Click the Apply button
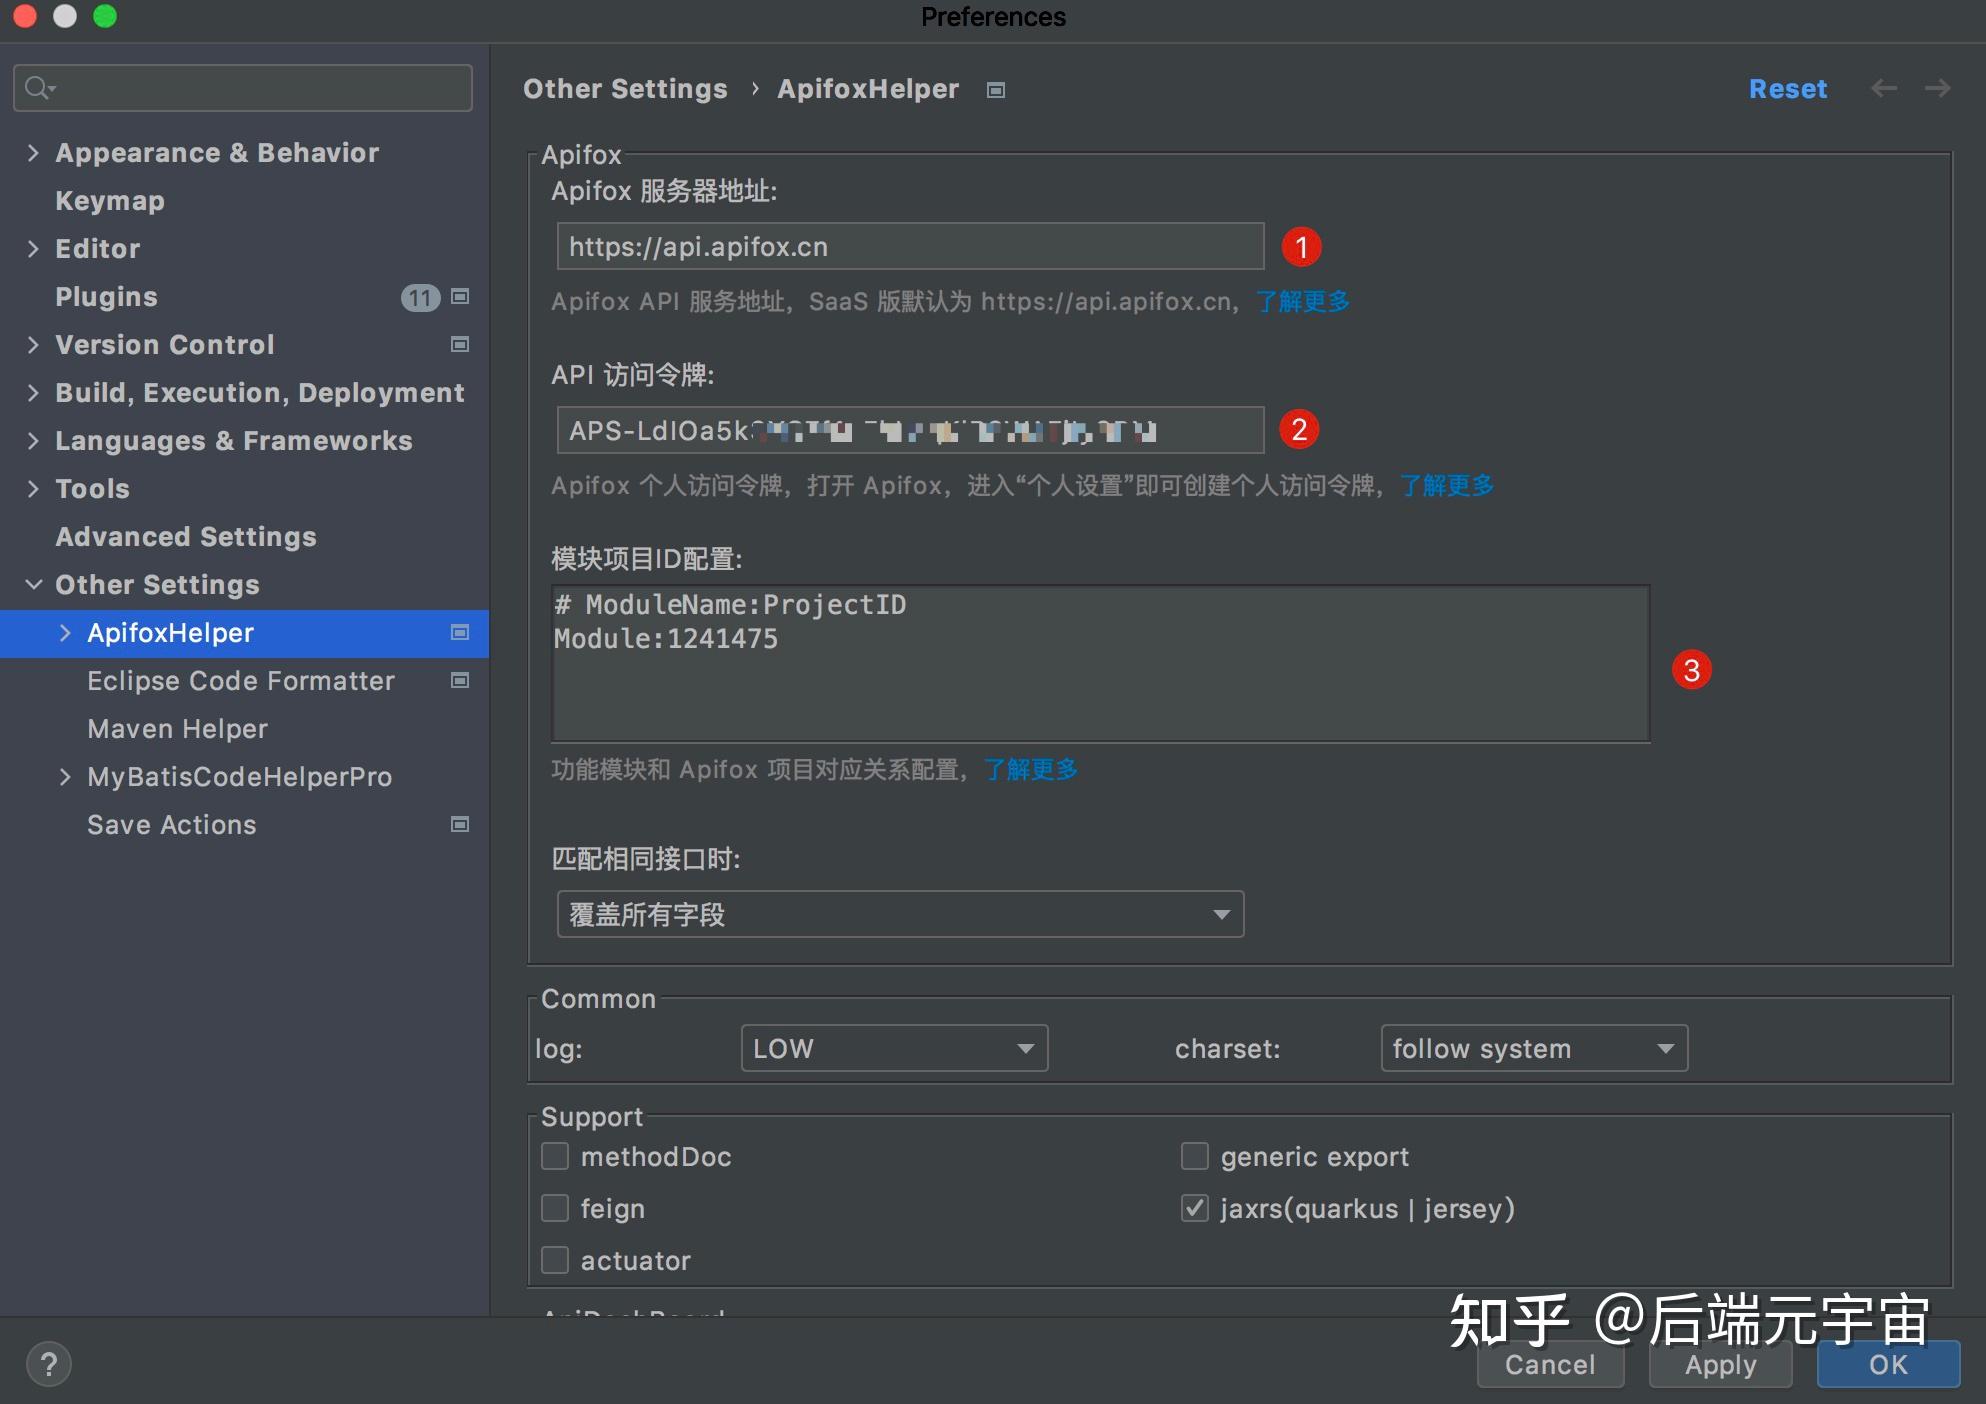The image size is (1986, 1404). point(1719,1364)
